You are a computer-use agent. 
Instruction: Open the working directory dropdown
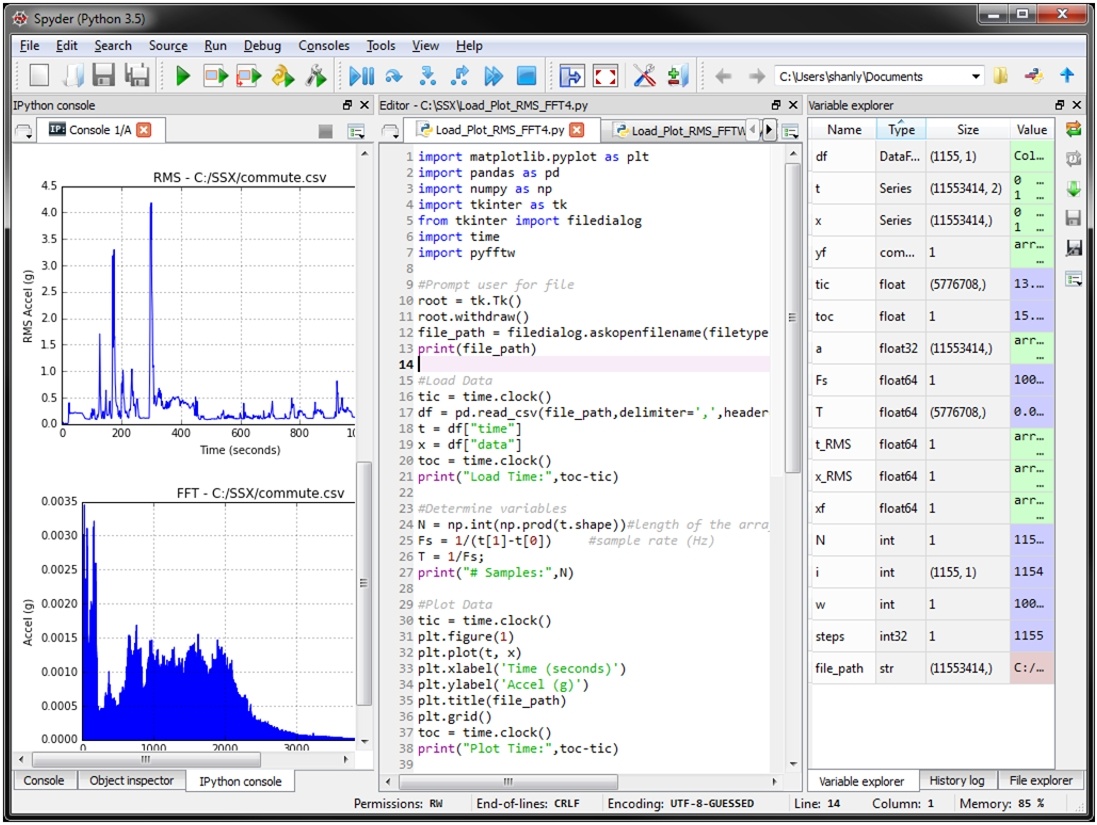pyautogui.click(x=978, y=75)
